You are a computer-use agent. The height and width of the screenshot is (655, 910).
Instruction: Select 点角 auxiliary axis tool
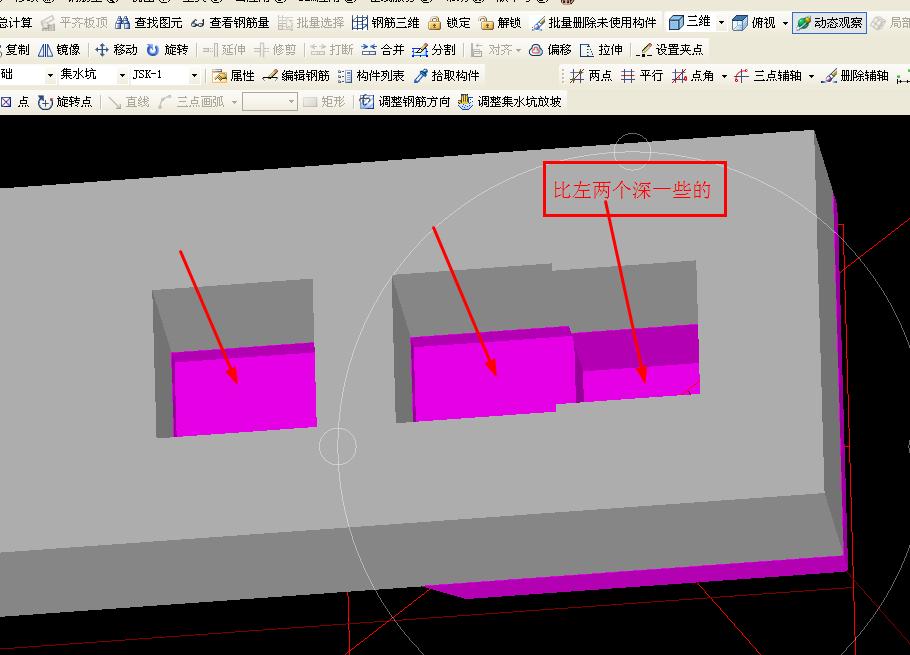[693, 76]
